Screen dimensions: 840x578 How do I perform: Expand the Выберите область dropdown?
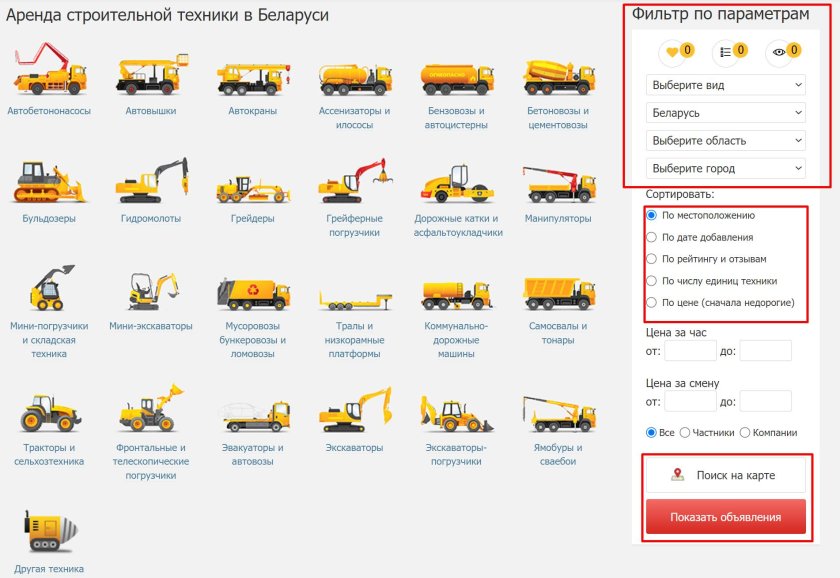(x=729, y=139)
